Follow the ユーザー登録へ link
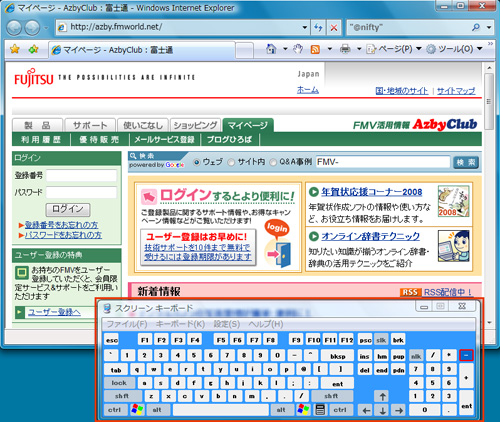Screen dimensions: 500x422 point(54,312)
